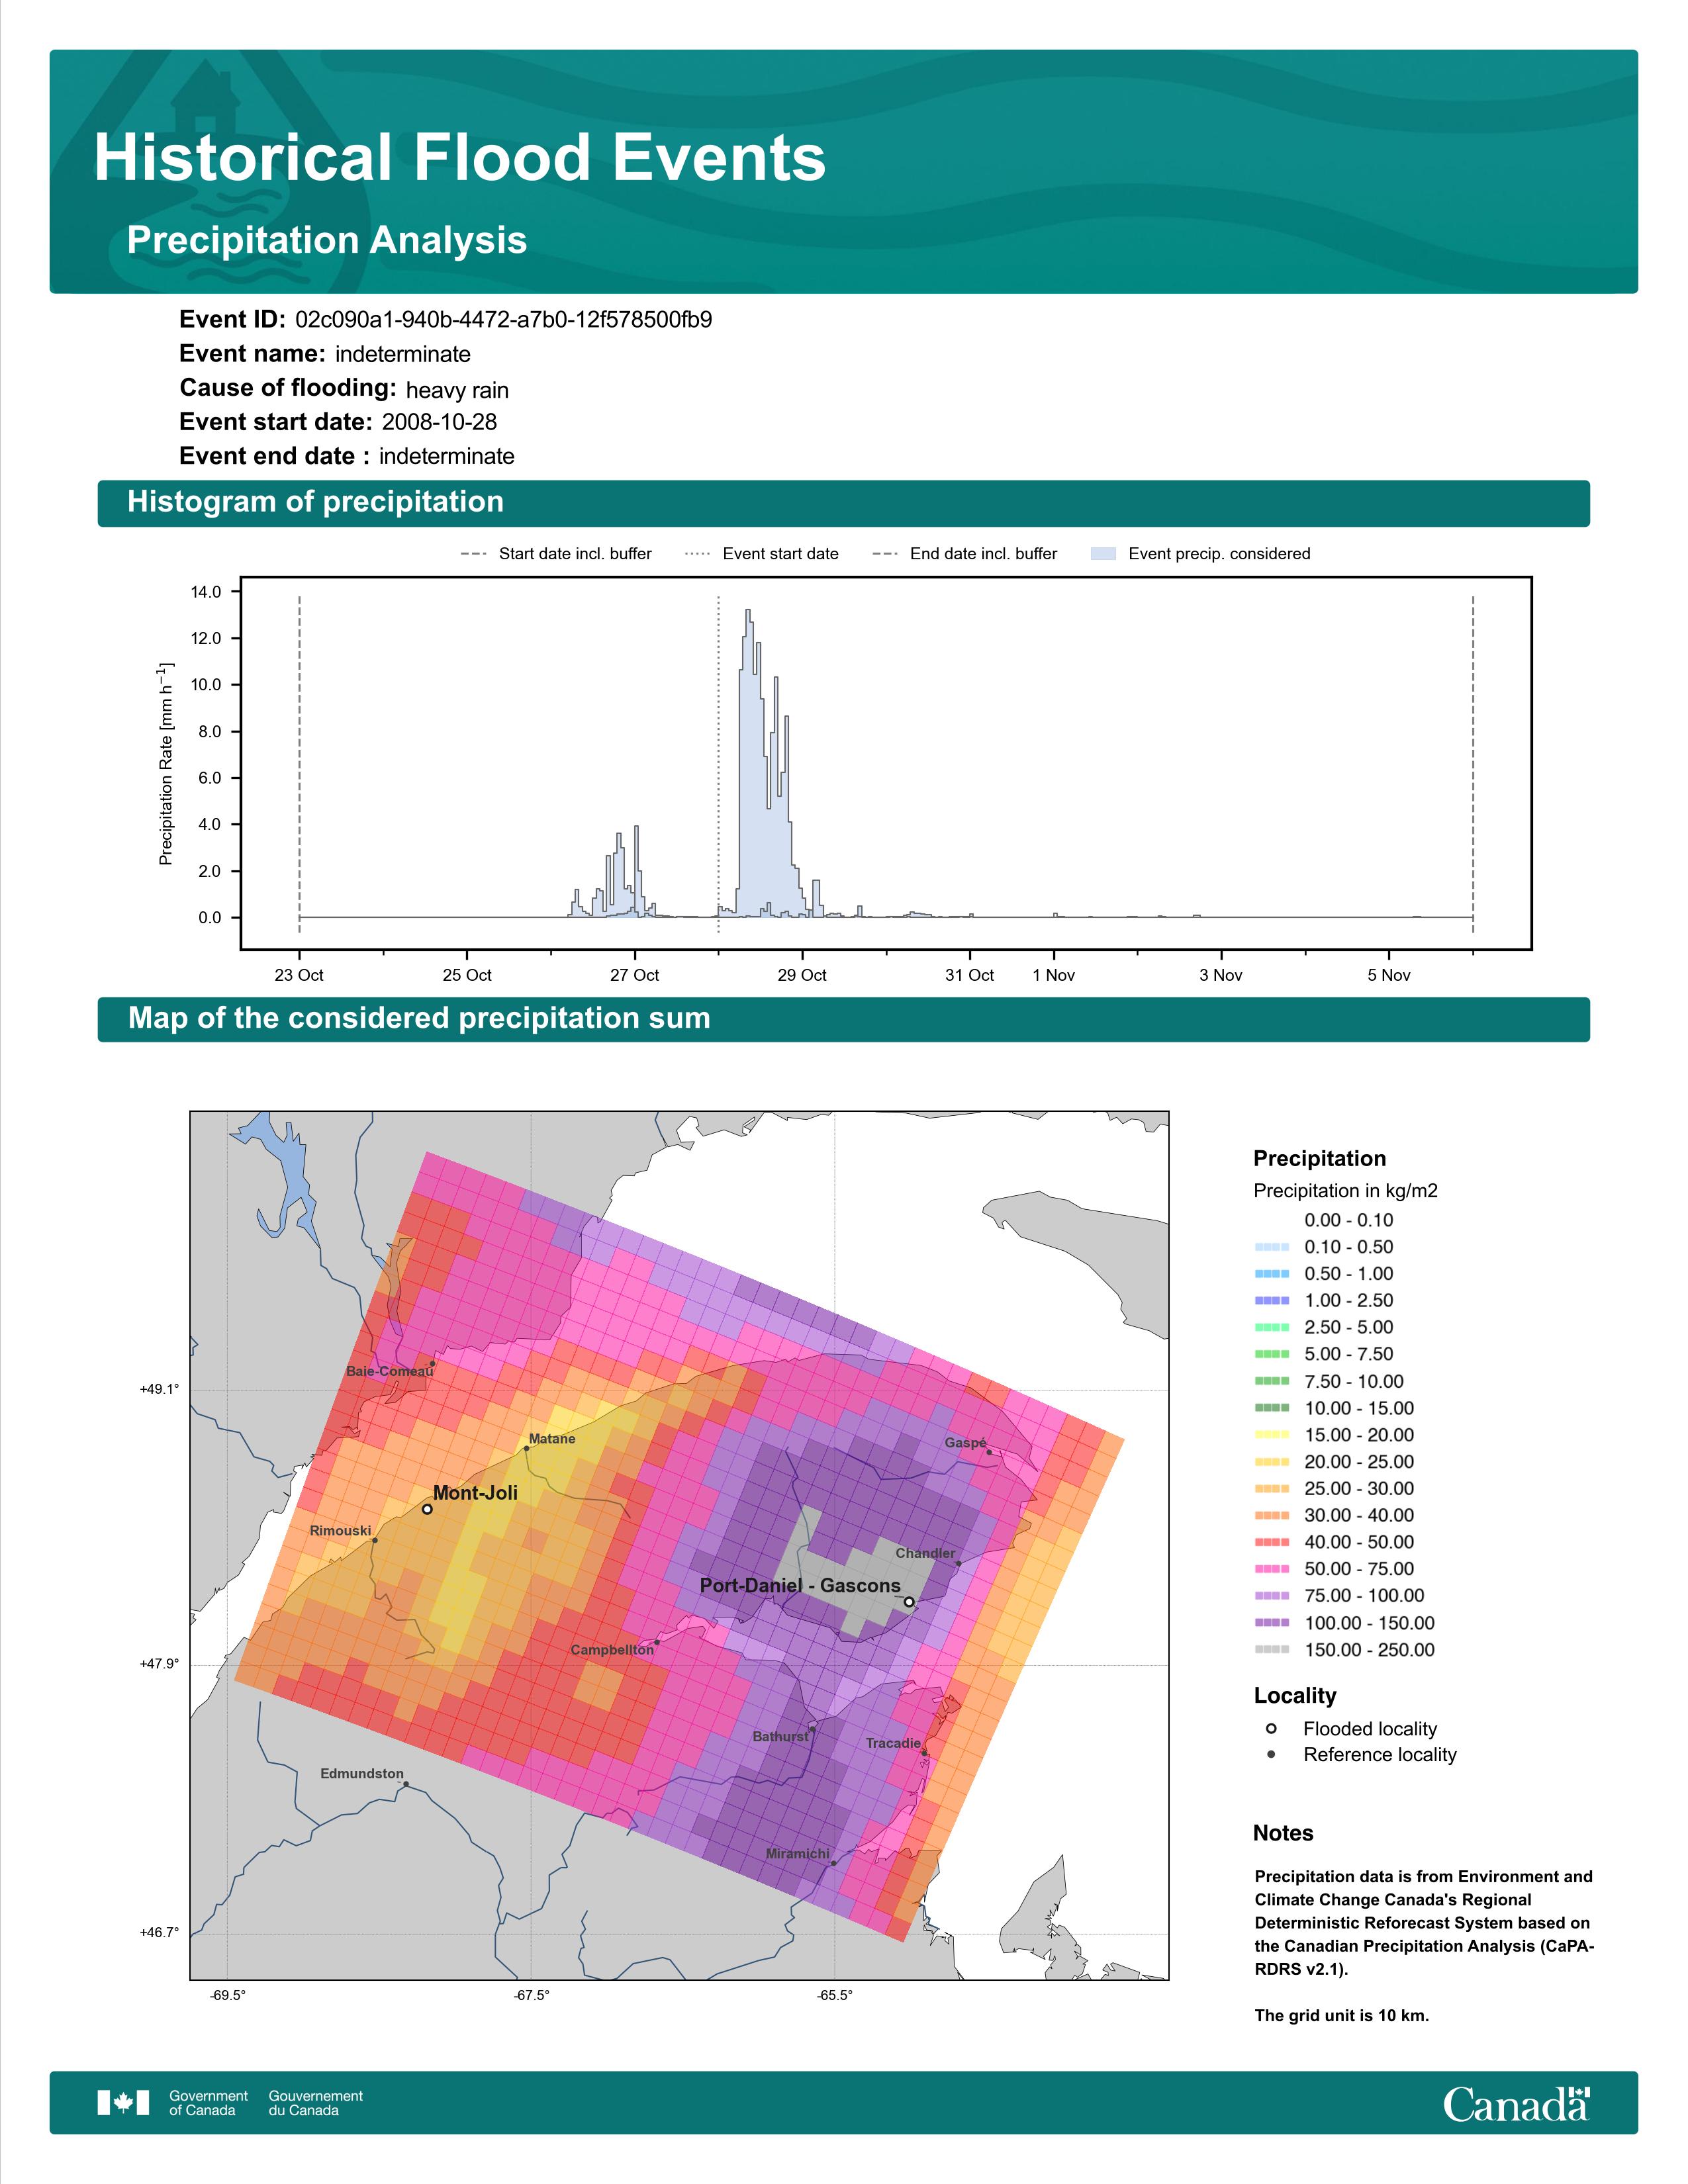Click the Miramichi map label
The height and width of the screenshot is (2184, 1688).
(797, 1854)
